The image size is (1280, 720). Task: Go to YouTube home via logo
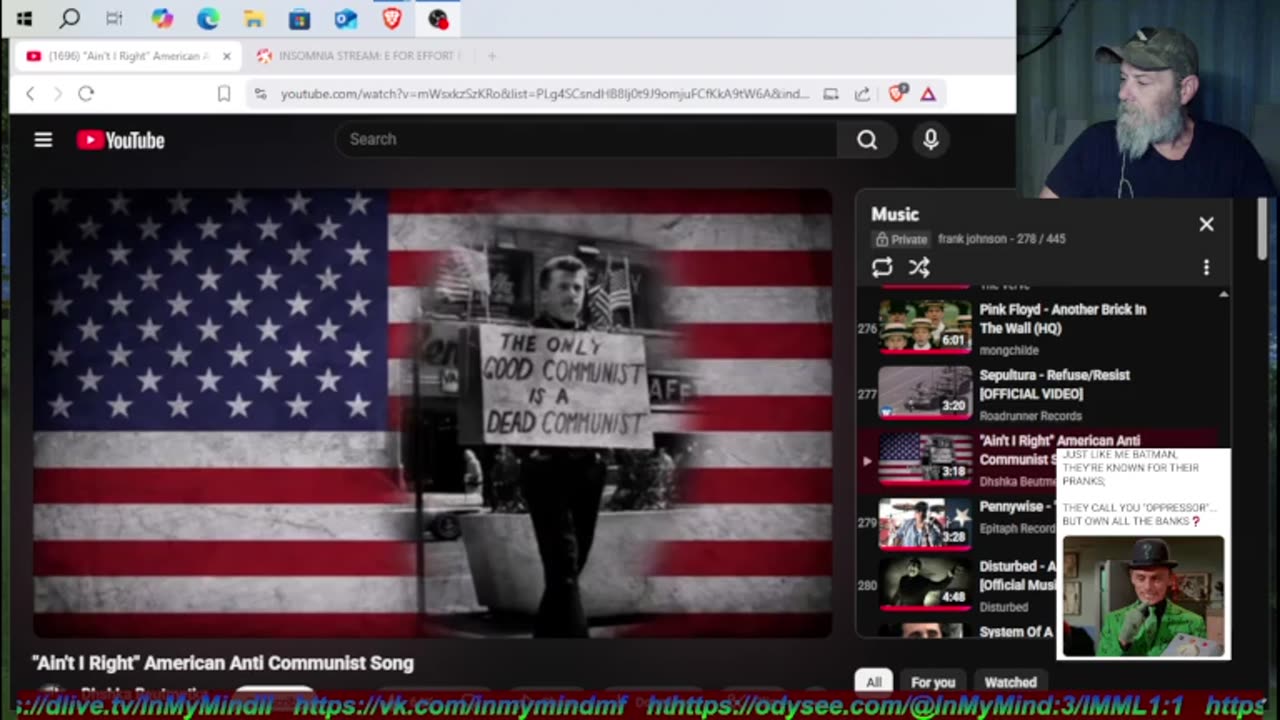click(121, 140)
